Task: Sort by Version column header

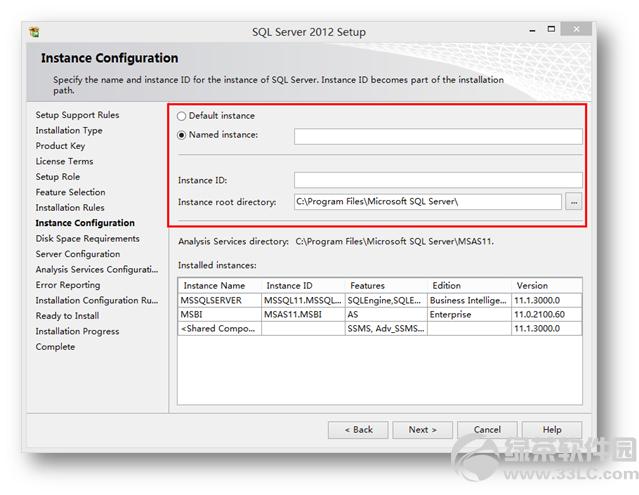Action: 546,286
